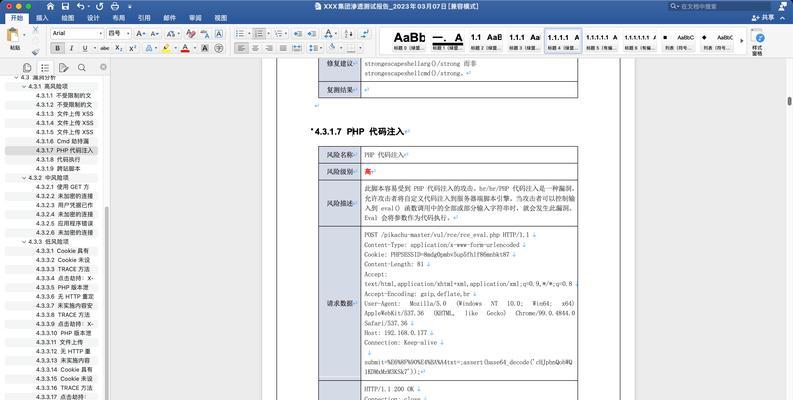The height and width of the screenshot is (400, 793).
Task: Increase font size with larger A
Action: tap(141, 33)
